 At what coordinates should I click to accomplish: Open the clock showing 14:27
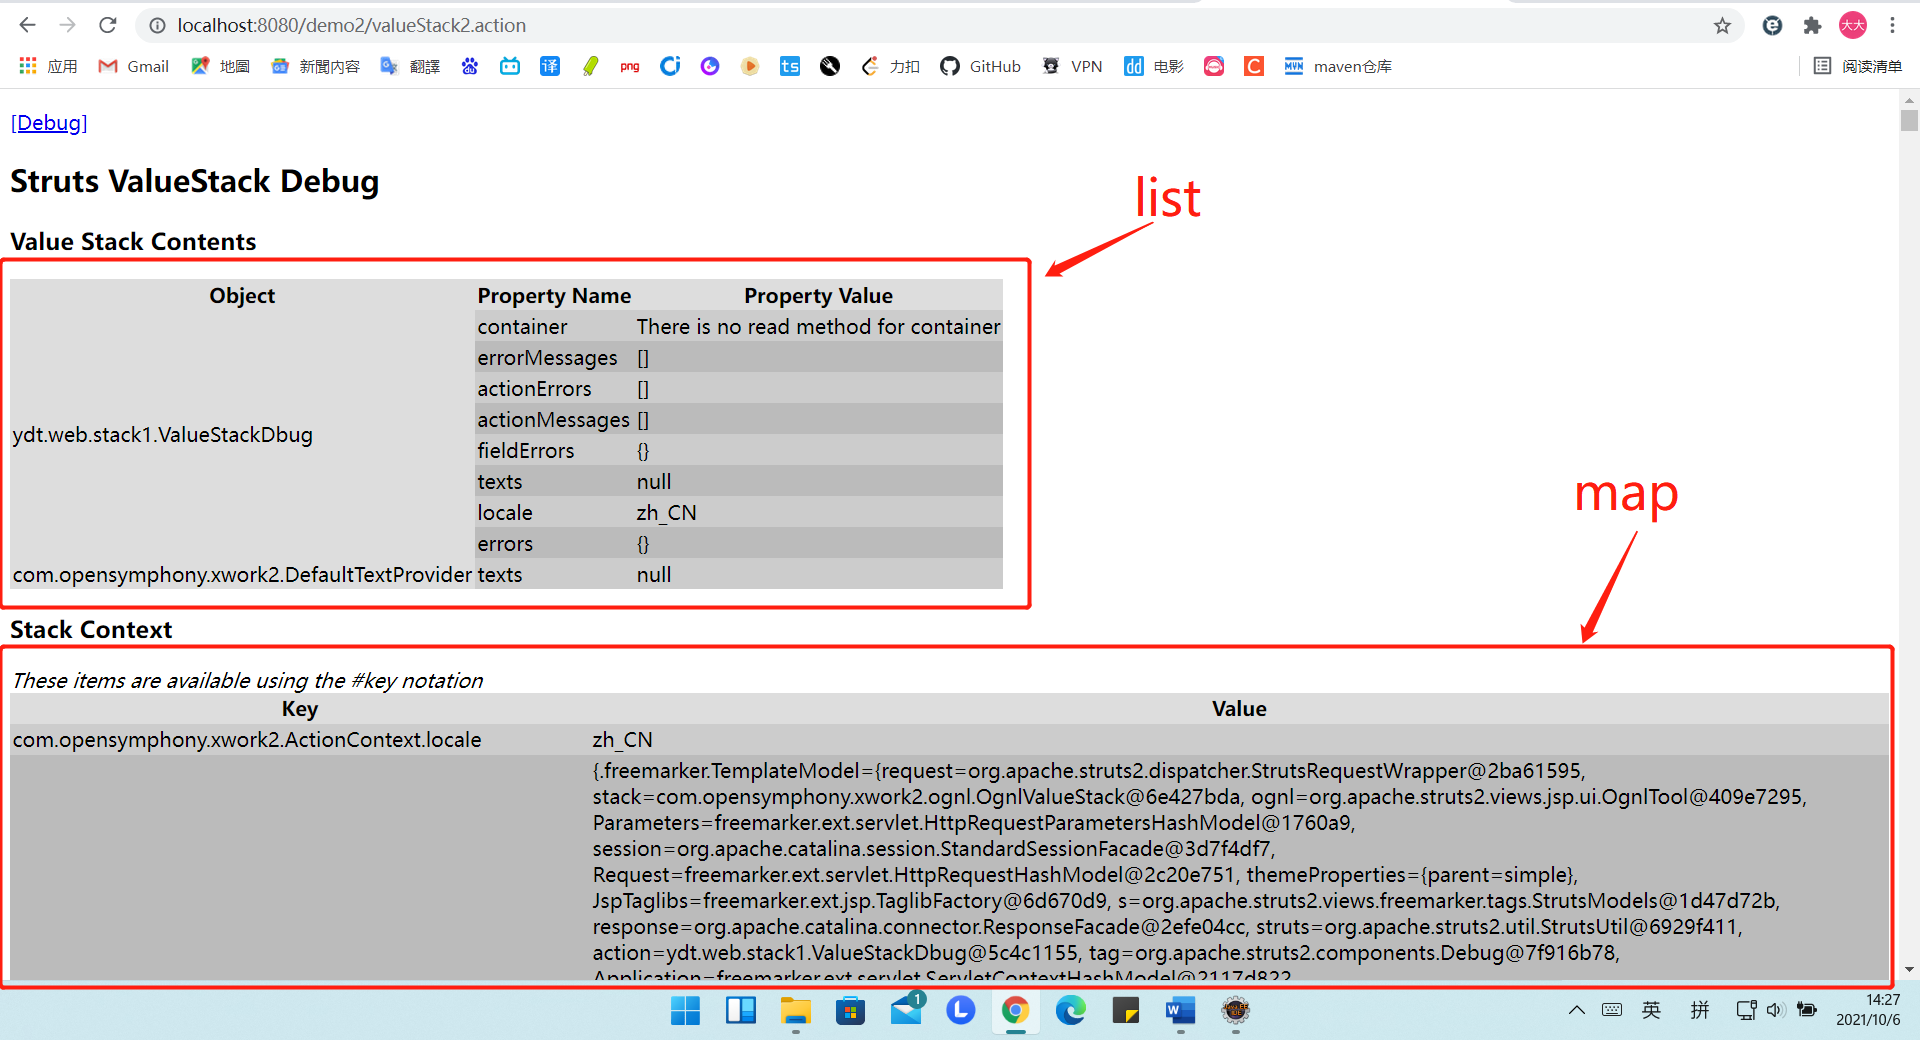[1868, 1010]
